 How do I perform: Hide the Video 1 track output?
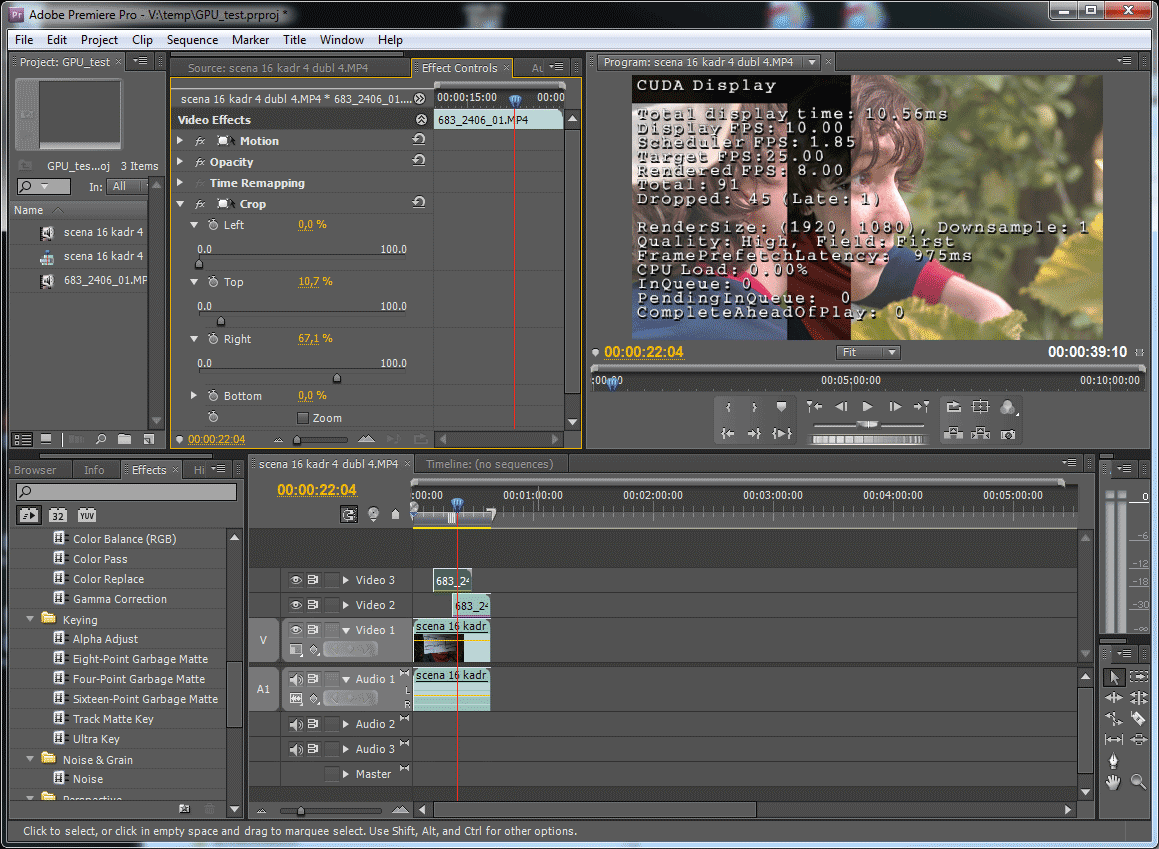coord(296,630)
